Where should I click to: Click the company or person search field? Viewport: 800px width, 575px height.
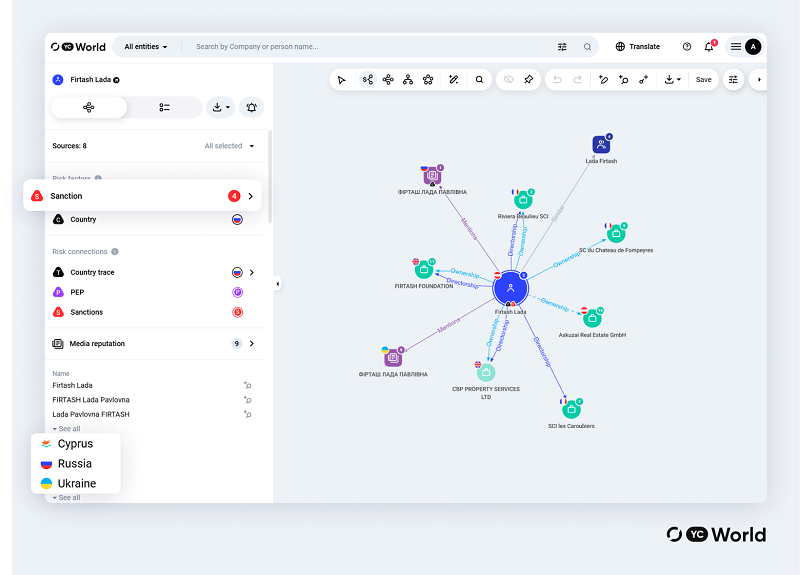point(370,46)
